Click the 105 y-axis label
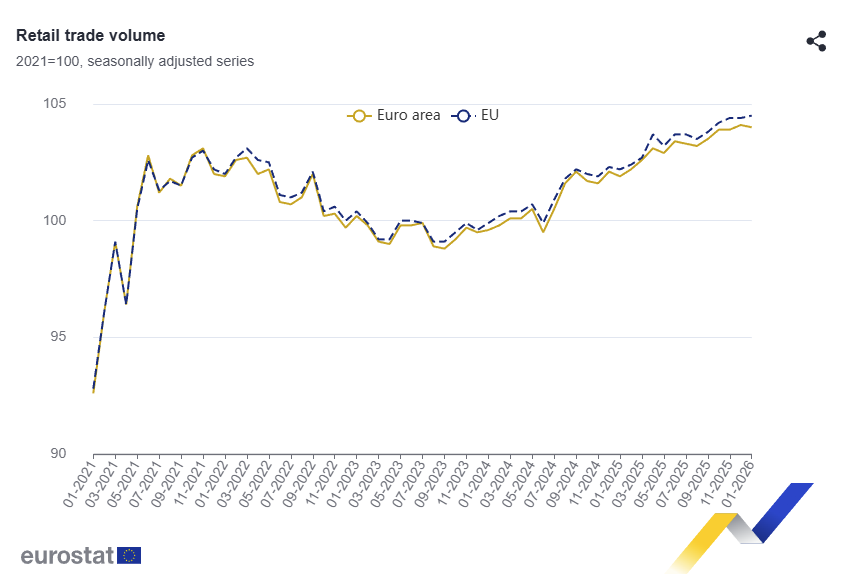This screenshot has height=588, width=850. [55, 103]
